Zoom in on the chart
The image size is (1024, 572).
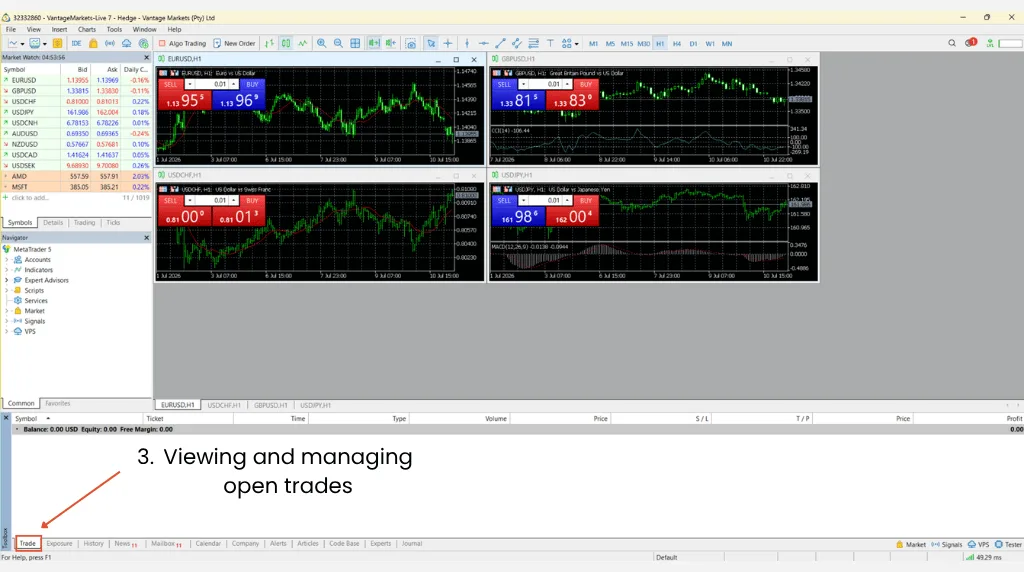[321, 44]
